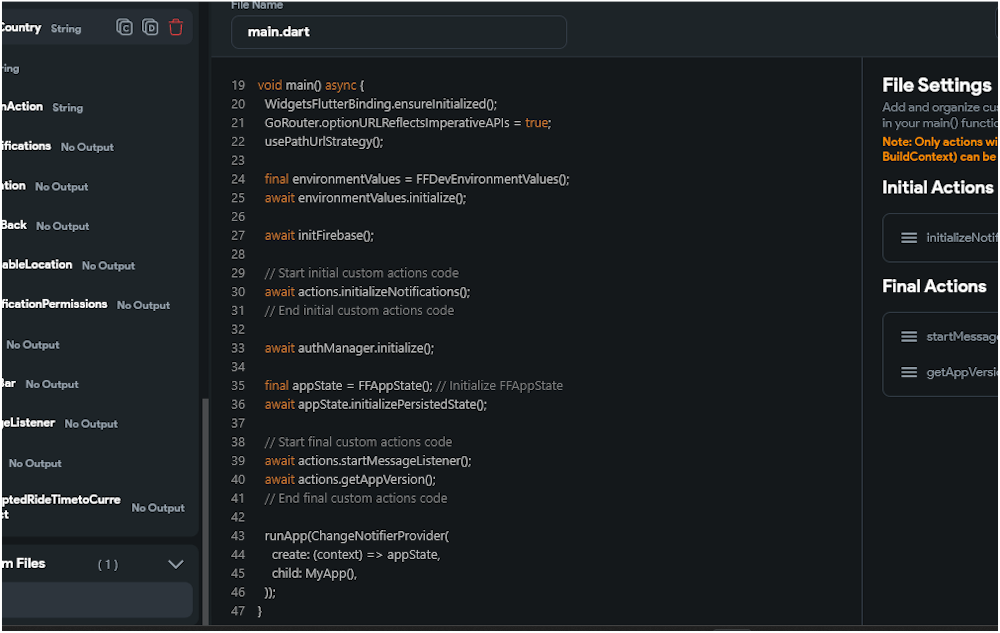Click drag handle icon beside initializeNotifications action
1000x633 pixels.
pos(909,238)
